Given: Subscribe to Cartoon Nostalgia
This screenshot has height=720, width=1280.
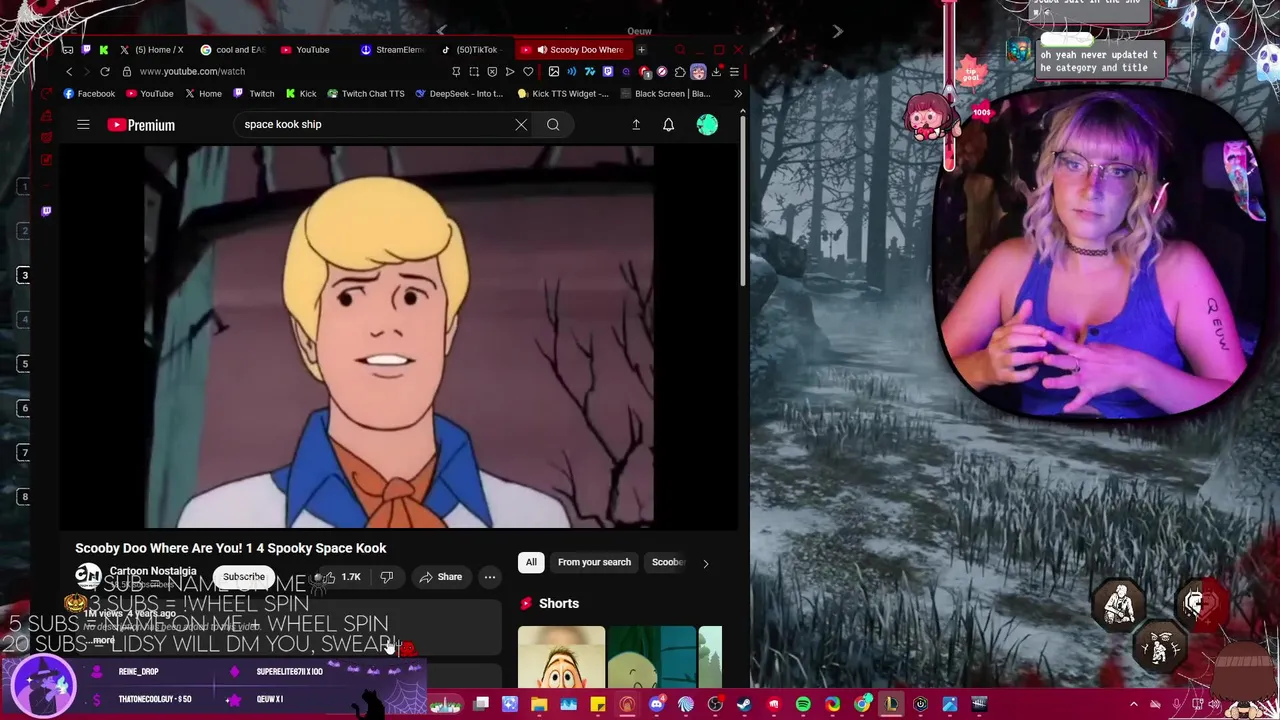Looking at the screenshot, I should coord(244,577).
